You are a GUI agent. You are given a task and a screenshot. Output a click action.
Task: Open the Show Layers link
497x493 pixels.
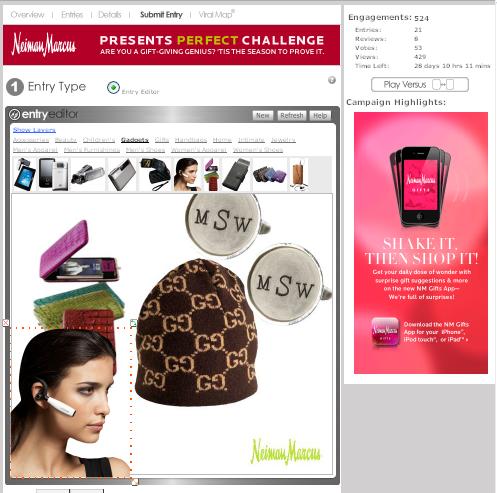(34, 130)
